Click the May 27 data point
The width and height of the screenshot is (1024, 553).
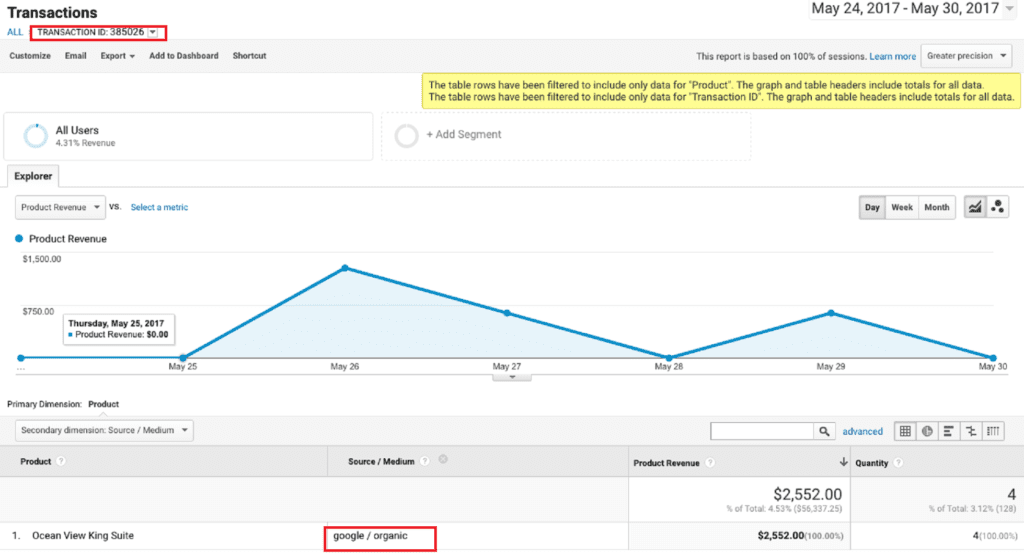[507, 313]
